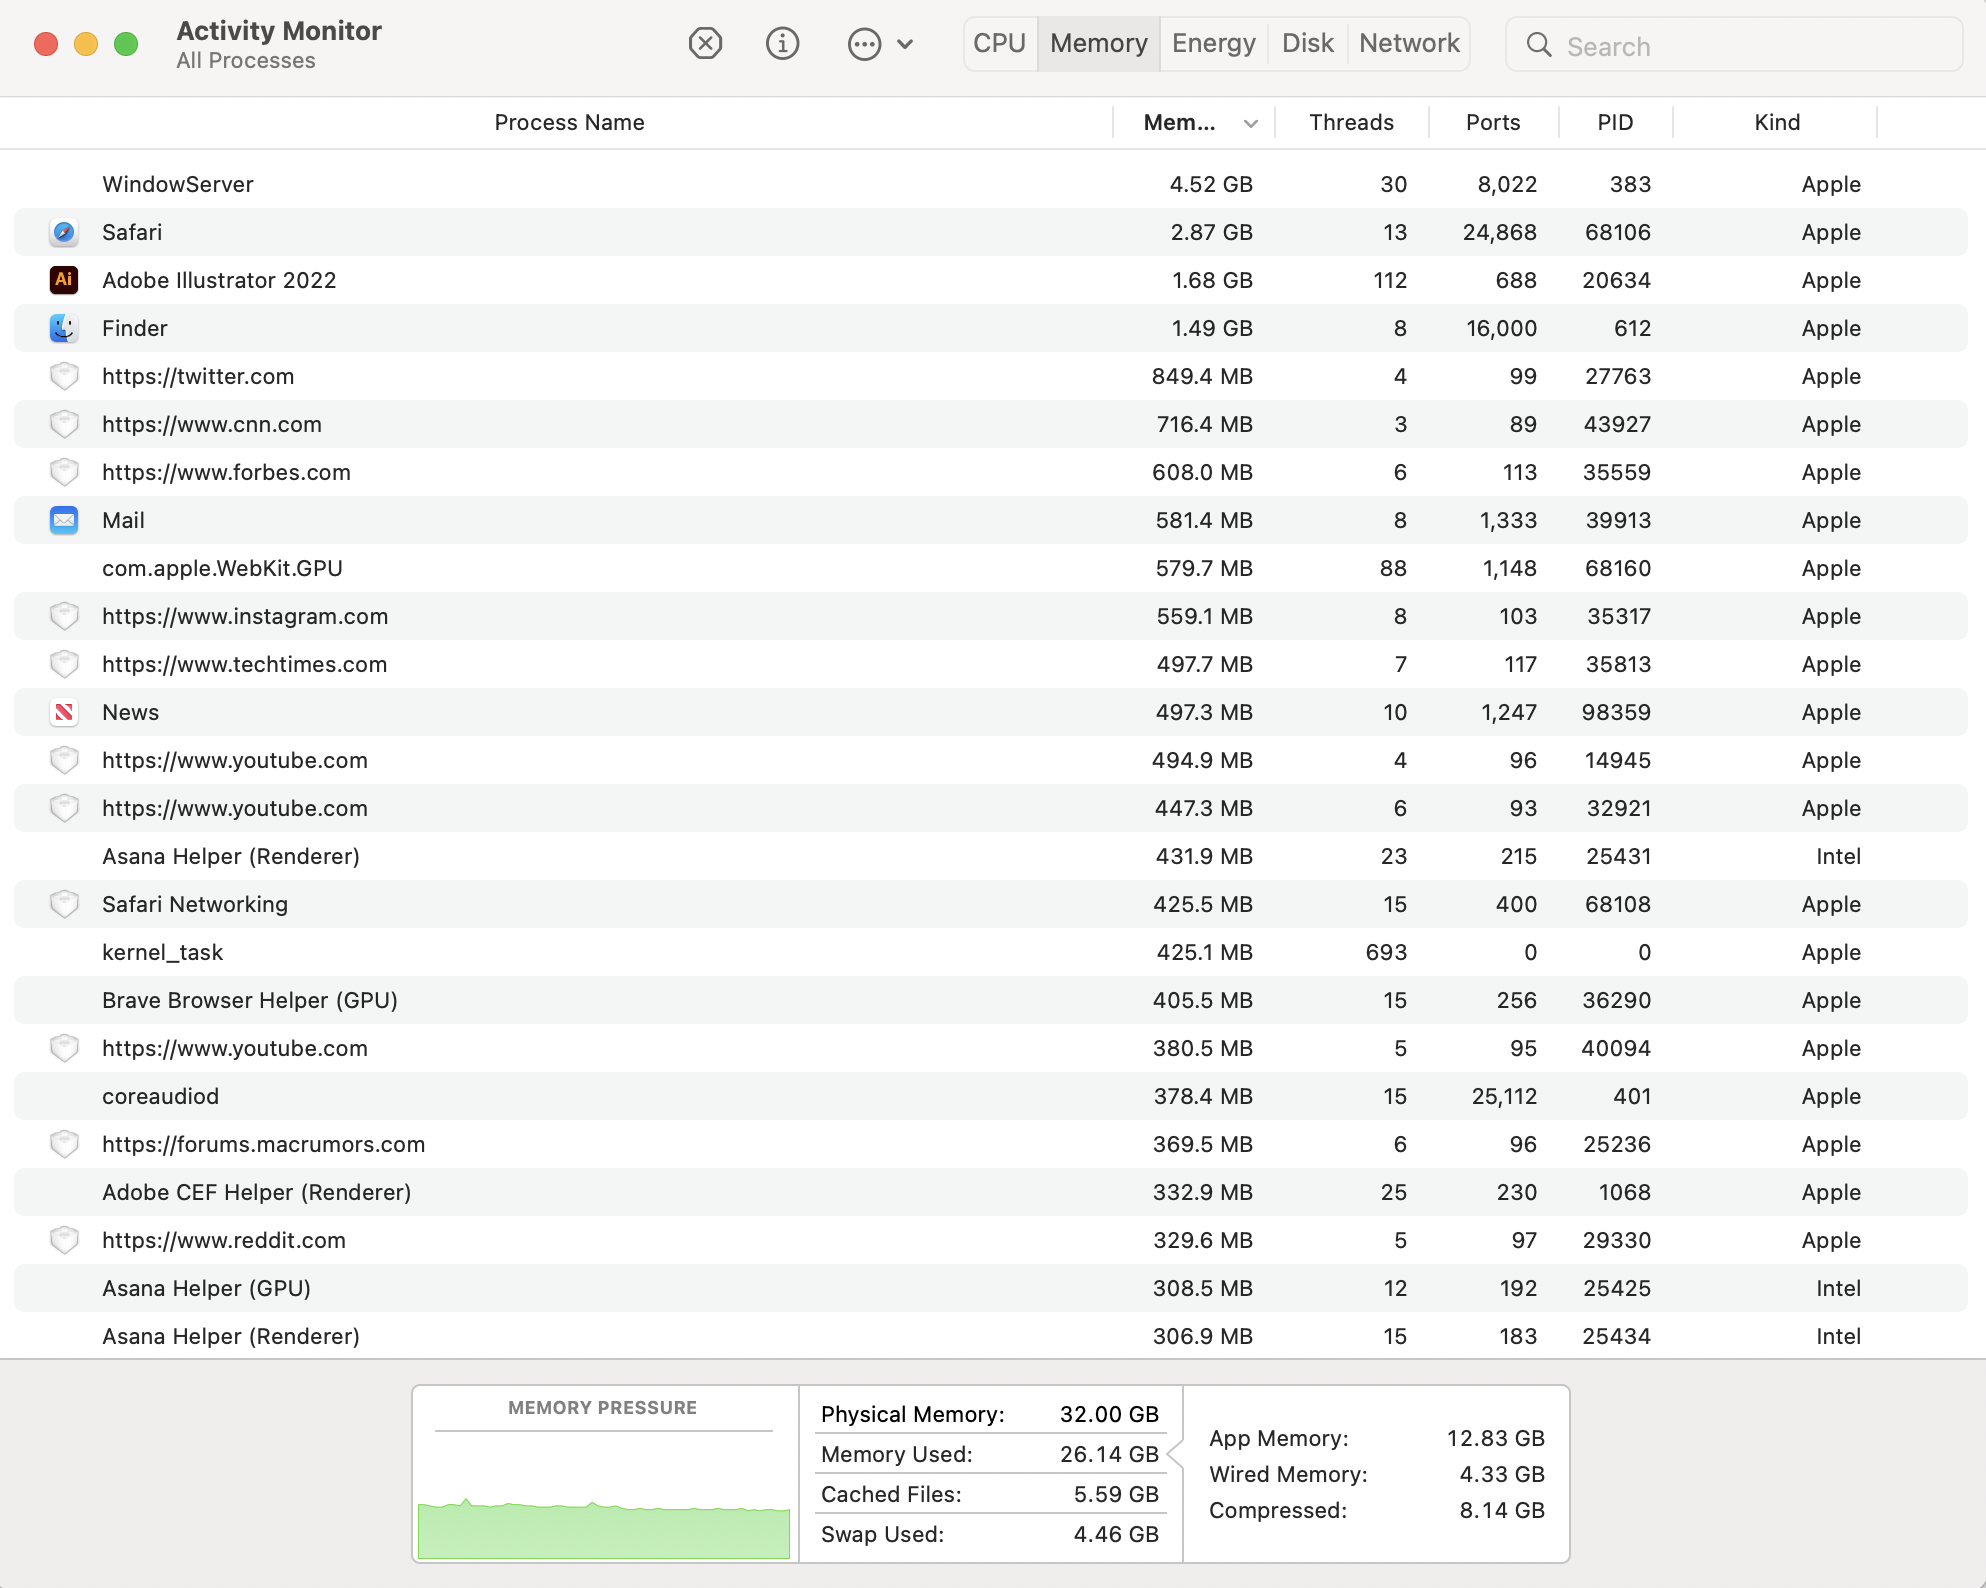Click the threads value 693
The image size is (1986, 1588).
(x=1386, y=952)
